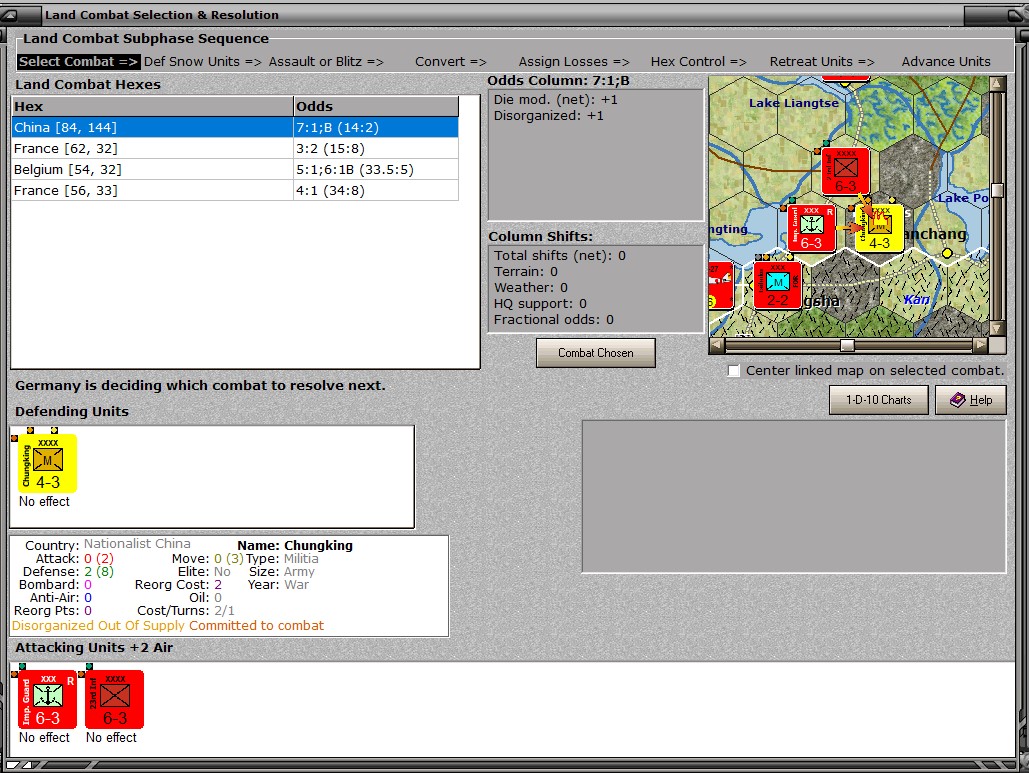Viewport: 1029px width, 773px height.
Task: Click the Lake Liangtse label on the map
Action: point(793,103)
